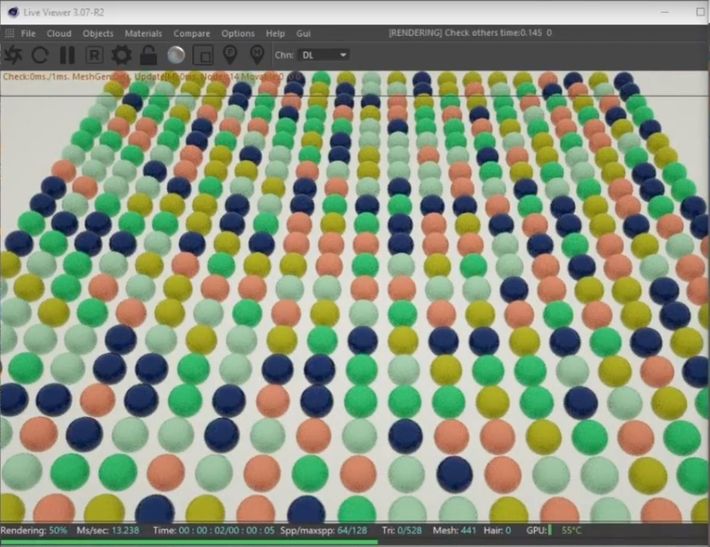Click the Ms/sec: 13.238 status value
The height and width of the screenshot is (547, 710).
[108, 530]
